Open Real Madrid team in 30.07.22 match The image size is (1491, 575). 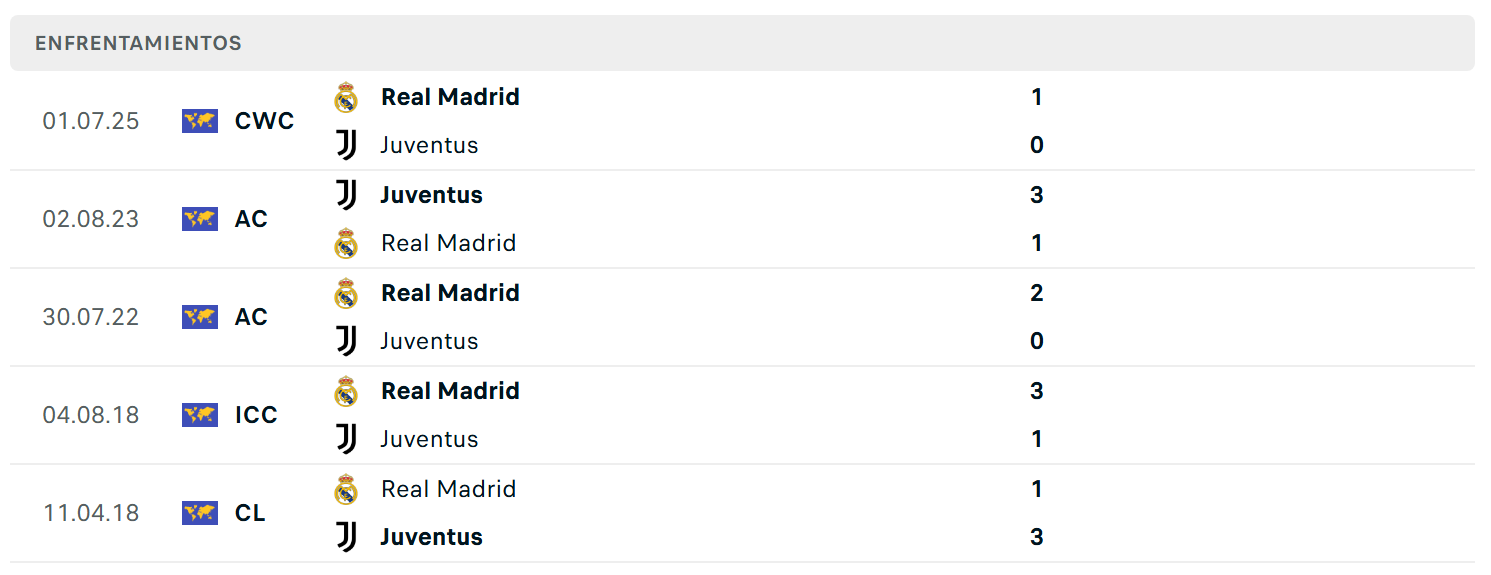pos(450,293)
